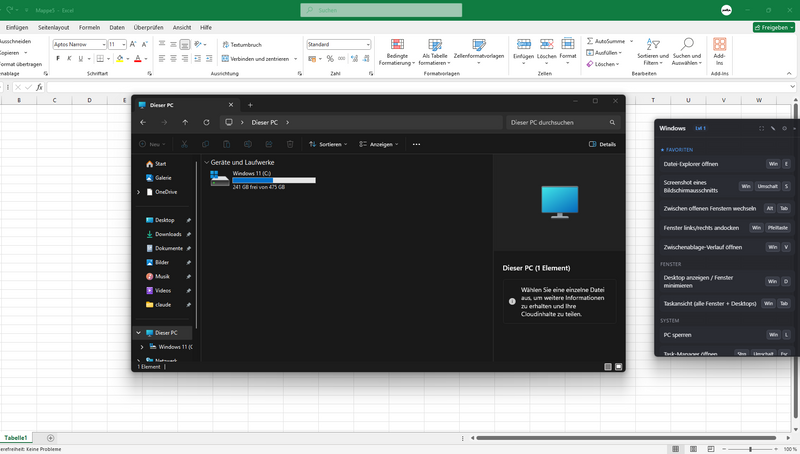
Task: Add a new sheet next to Tabelle1
Action: point(51,438)
